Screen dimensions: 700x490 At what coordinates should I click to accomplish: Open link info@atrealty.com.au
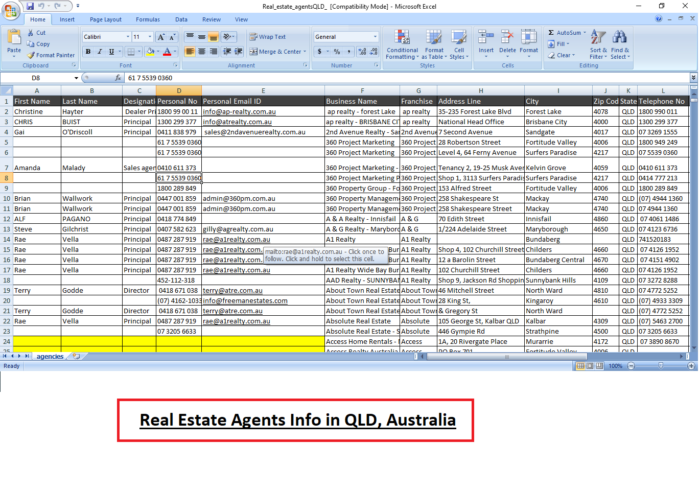[237, 122]
